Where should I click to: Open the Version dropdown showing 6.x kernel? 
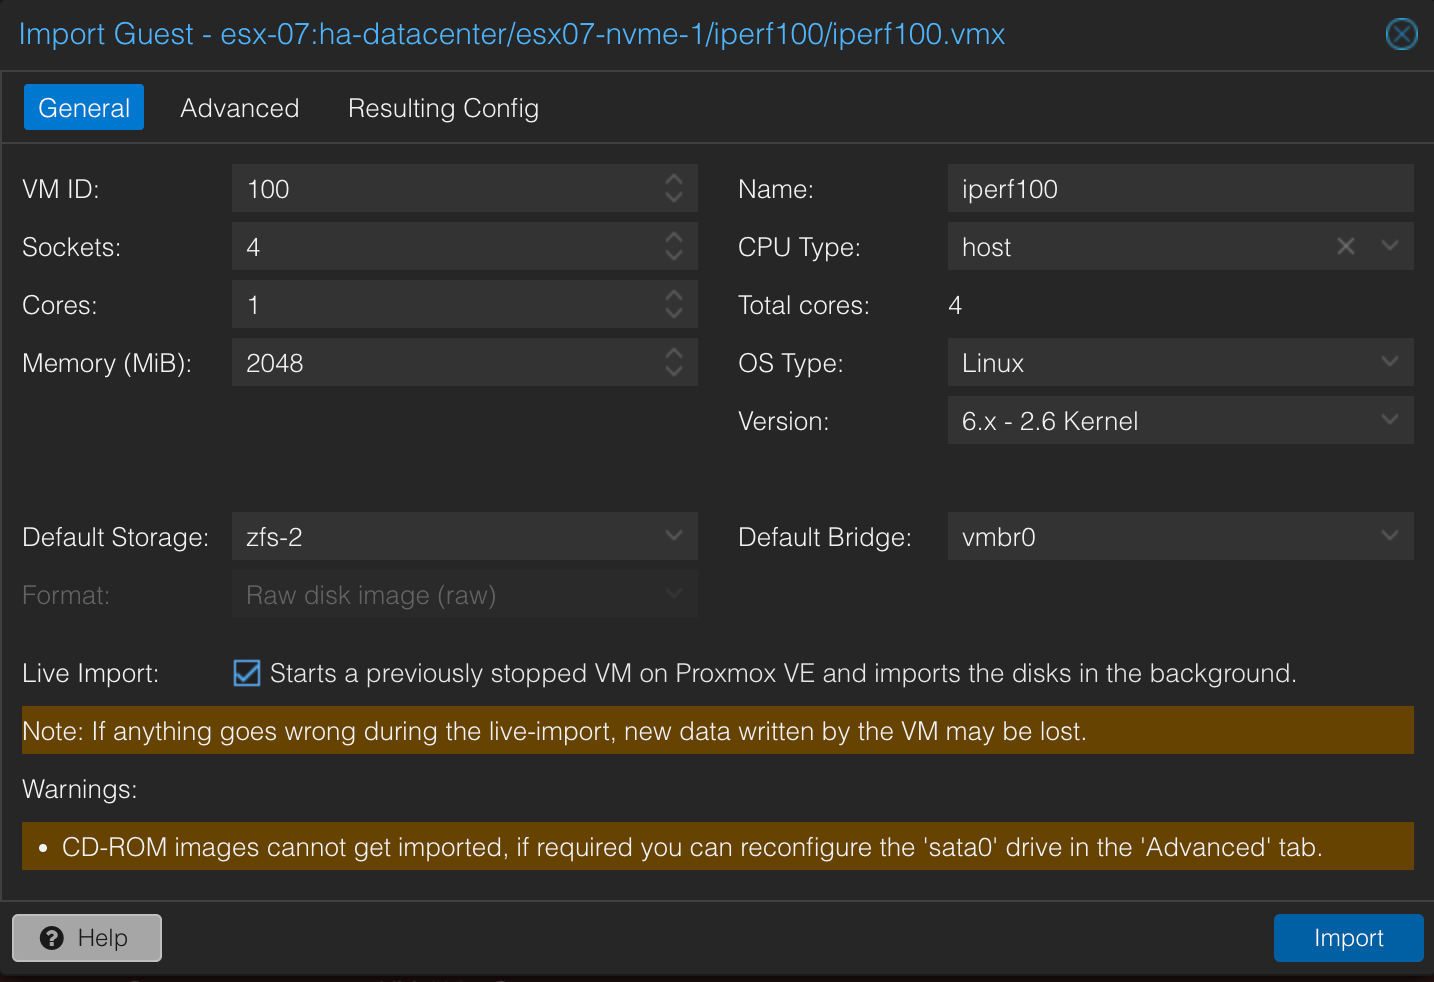pos(1389,420)
